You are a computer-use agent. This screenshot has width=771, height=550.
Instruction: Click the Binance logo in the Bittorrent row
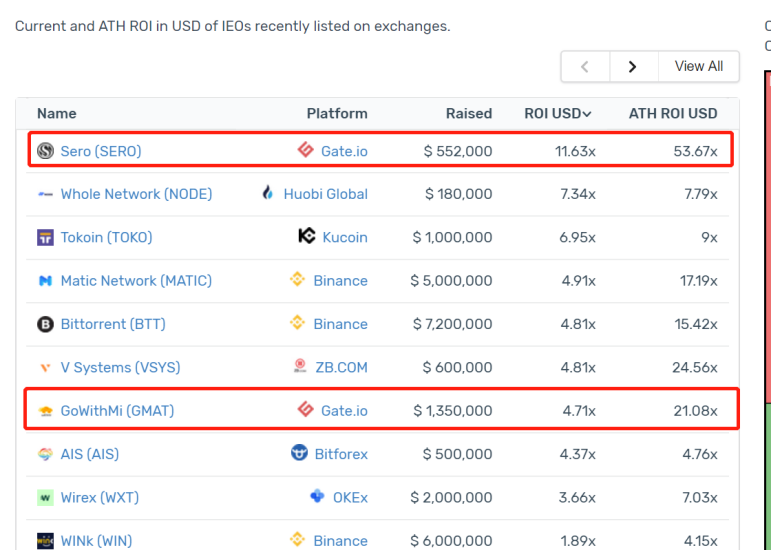(x=297, y=323)
